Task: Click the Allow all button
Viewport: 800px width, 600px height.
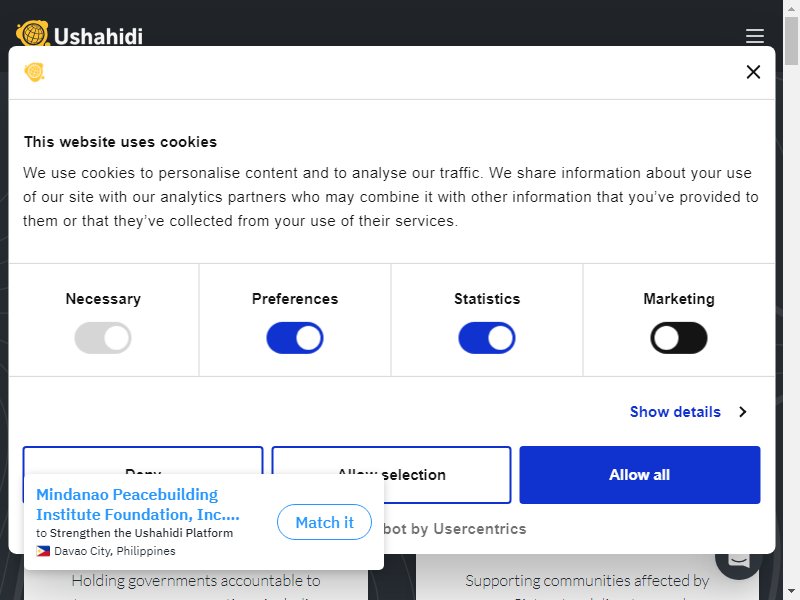Action: pyautogui.click(x=640, y=474)
